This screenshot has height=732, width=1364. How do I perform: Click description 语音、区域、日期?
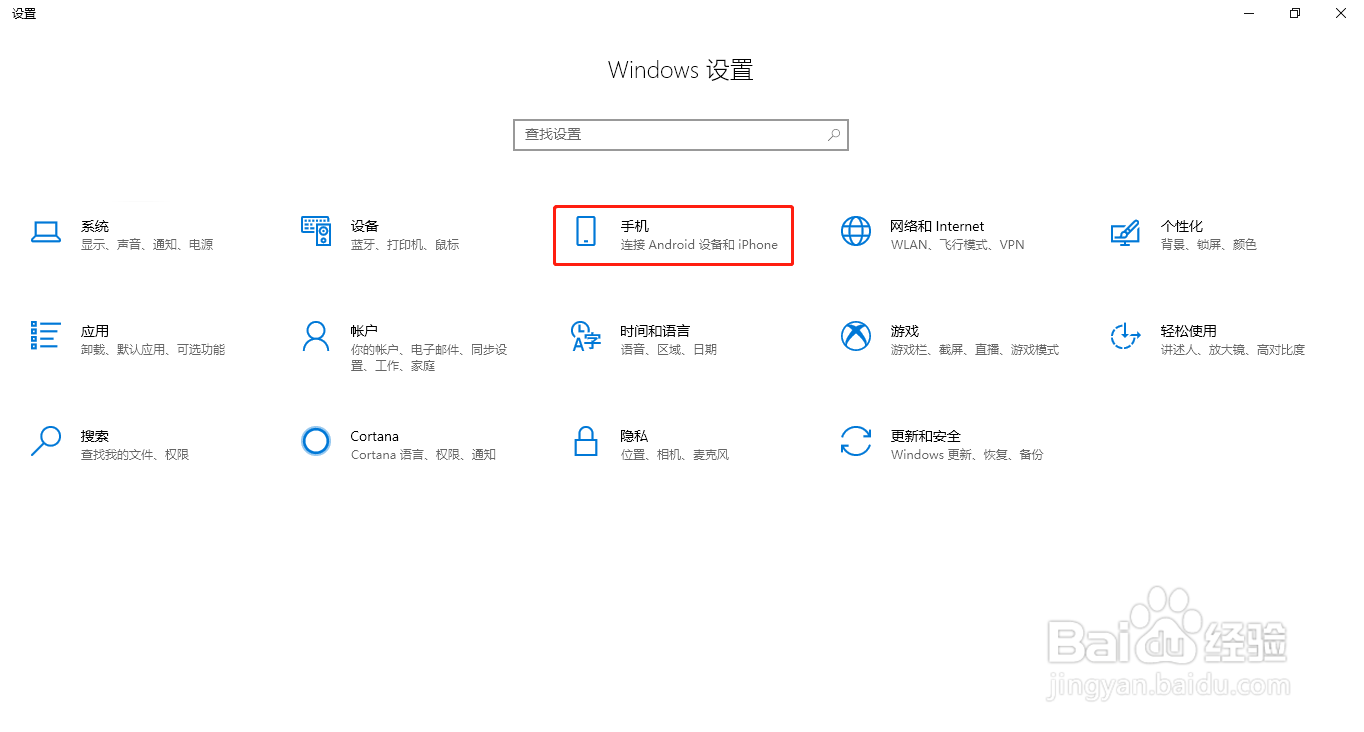(x=669, y=350)
